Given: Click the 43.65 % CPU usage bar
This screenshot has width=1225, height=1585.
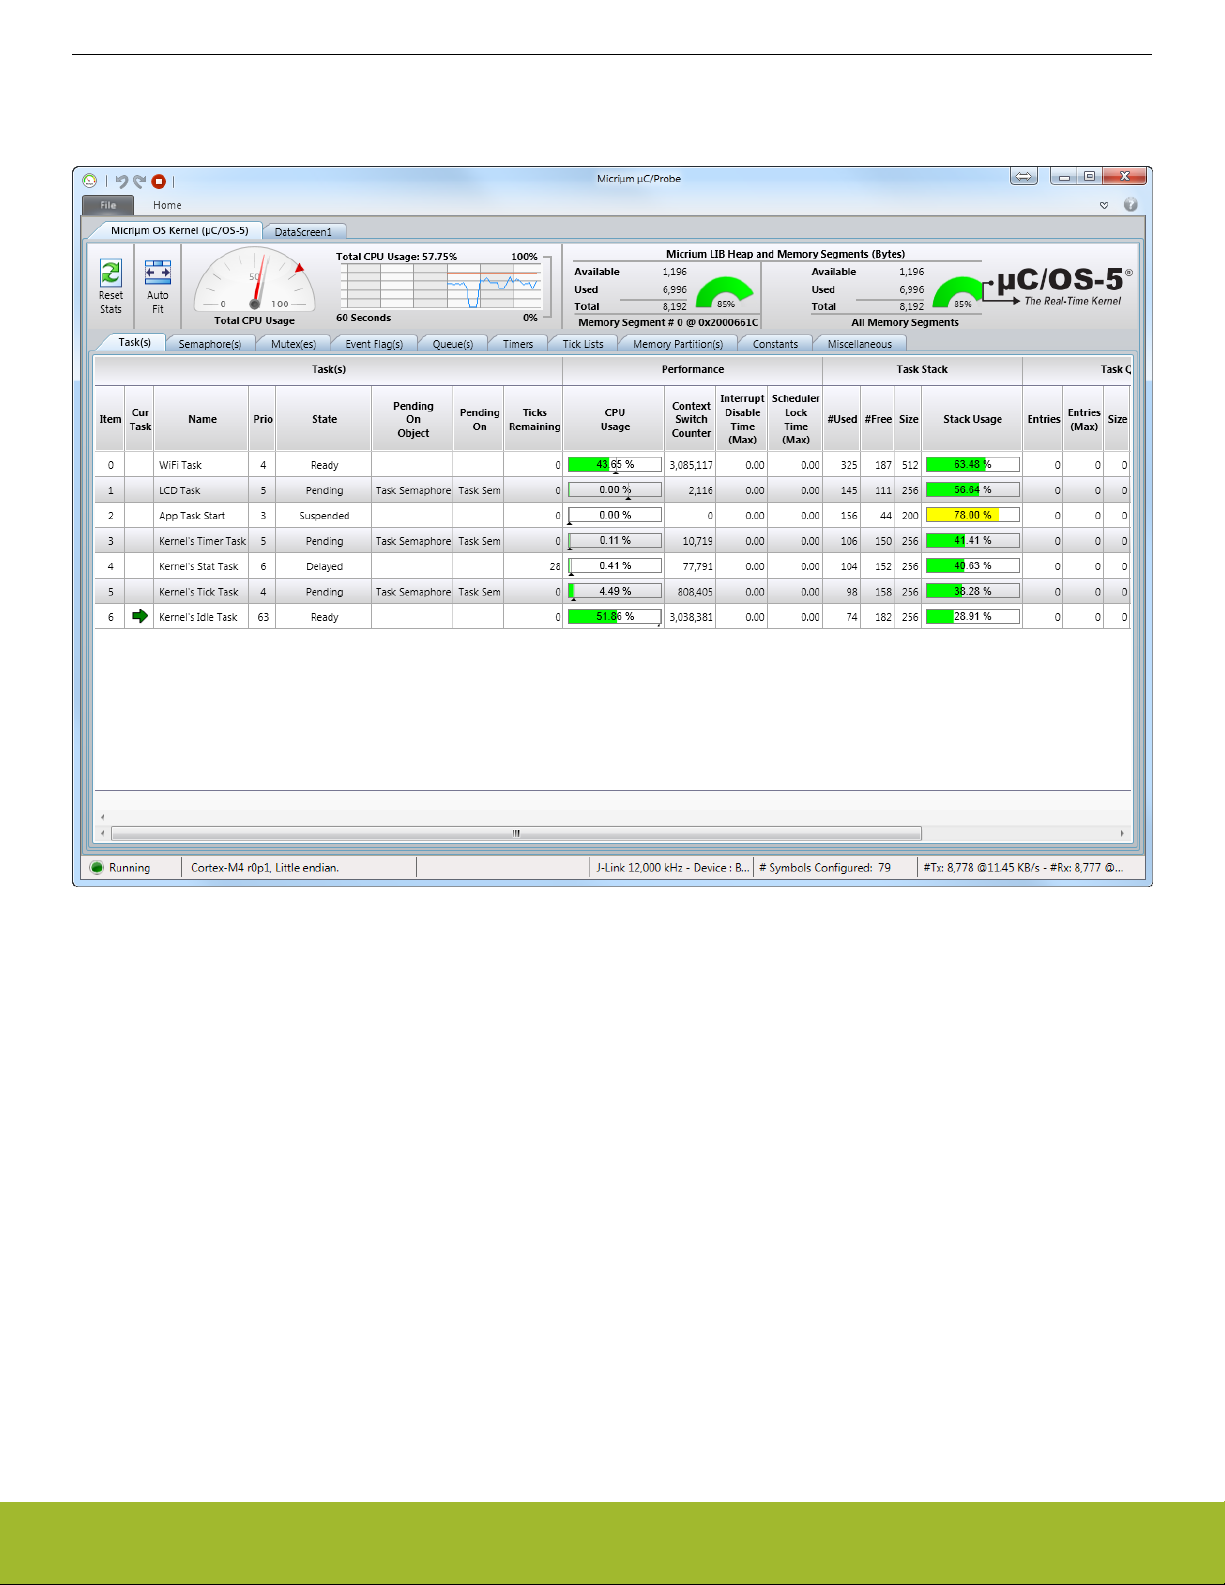Looking at the screenshot, I should click(615, 464).
